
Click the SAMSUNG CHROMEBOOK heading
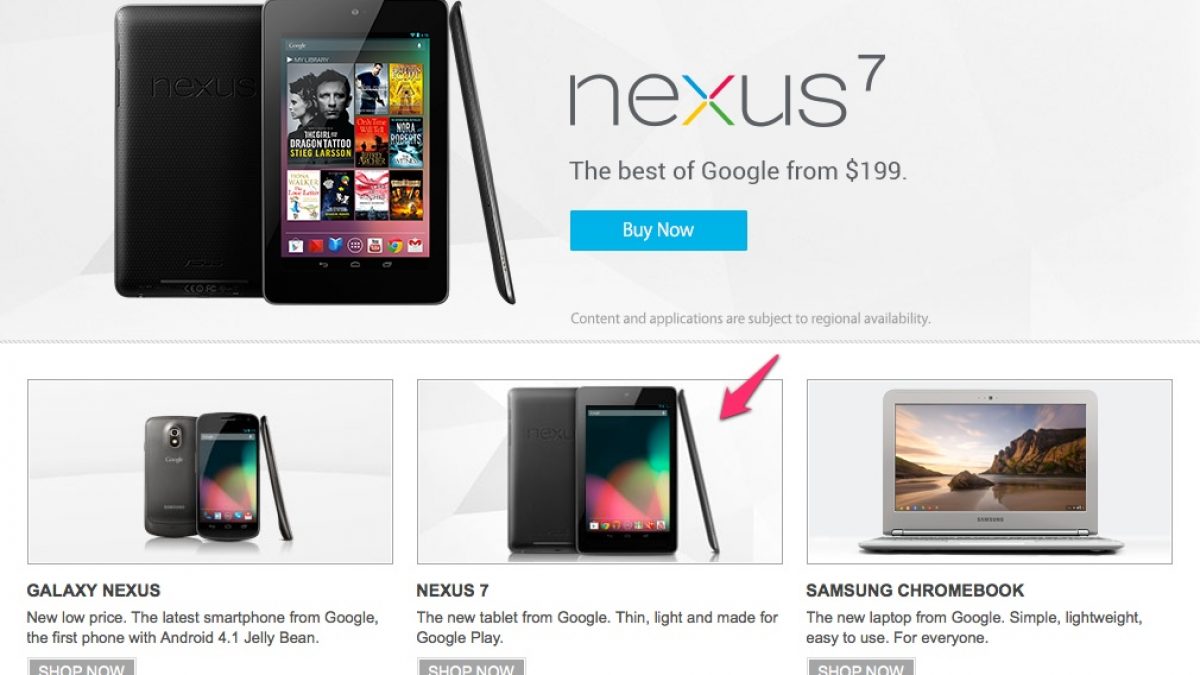click(x=916, y=590)
